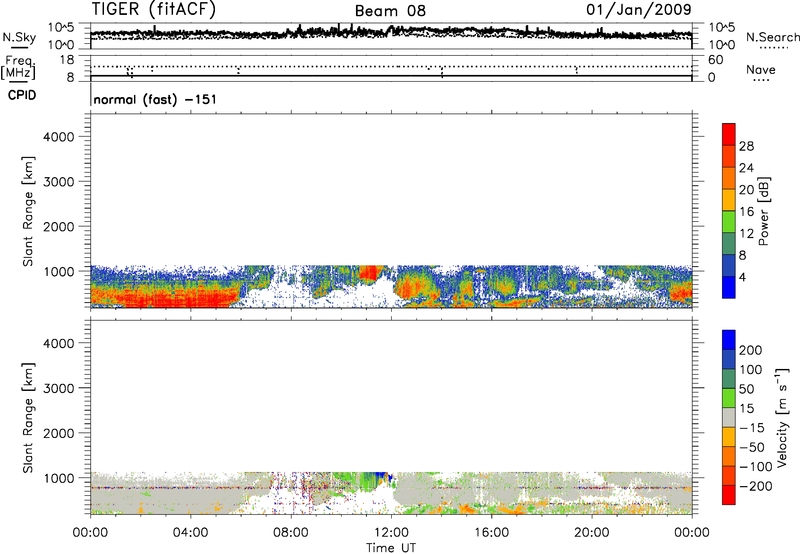Click the 'Freq. [MHz]' axis label
The height and width of the screenshot is (554, 800).
coord(18,67)
